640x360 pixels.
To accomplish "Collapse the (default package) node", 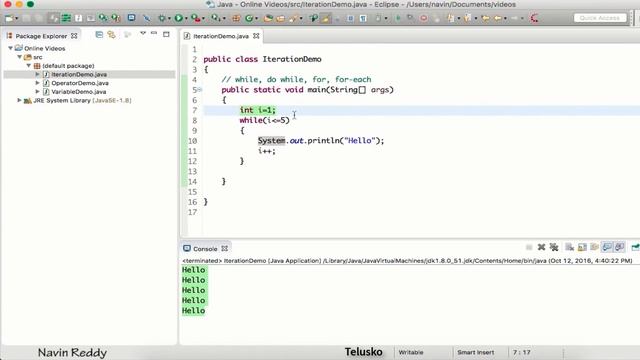I will pyautogui.click(x=29, y=66).
